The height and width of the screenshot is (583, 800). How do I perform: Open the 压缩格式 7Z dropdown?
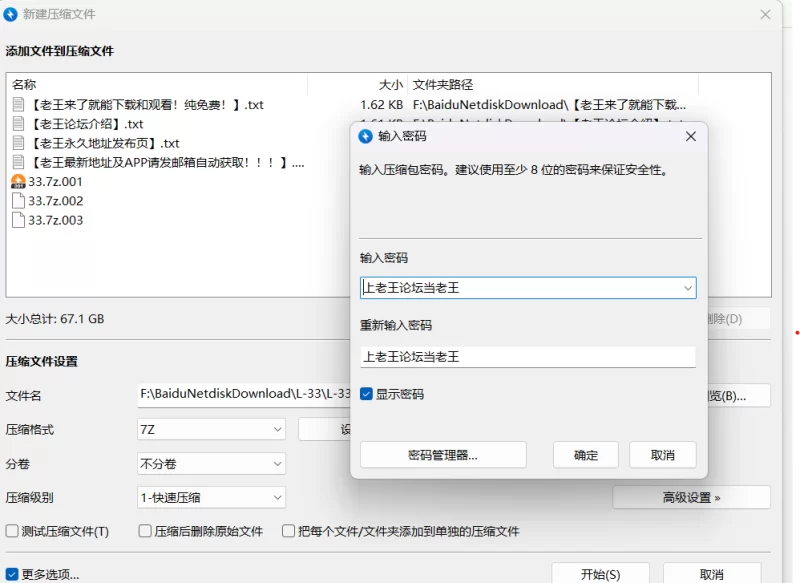click(277, 430)
